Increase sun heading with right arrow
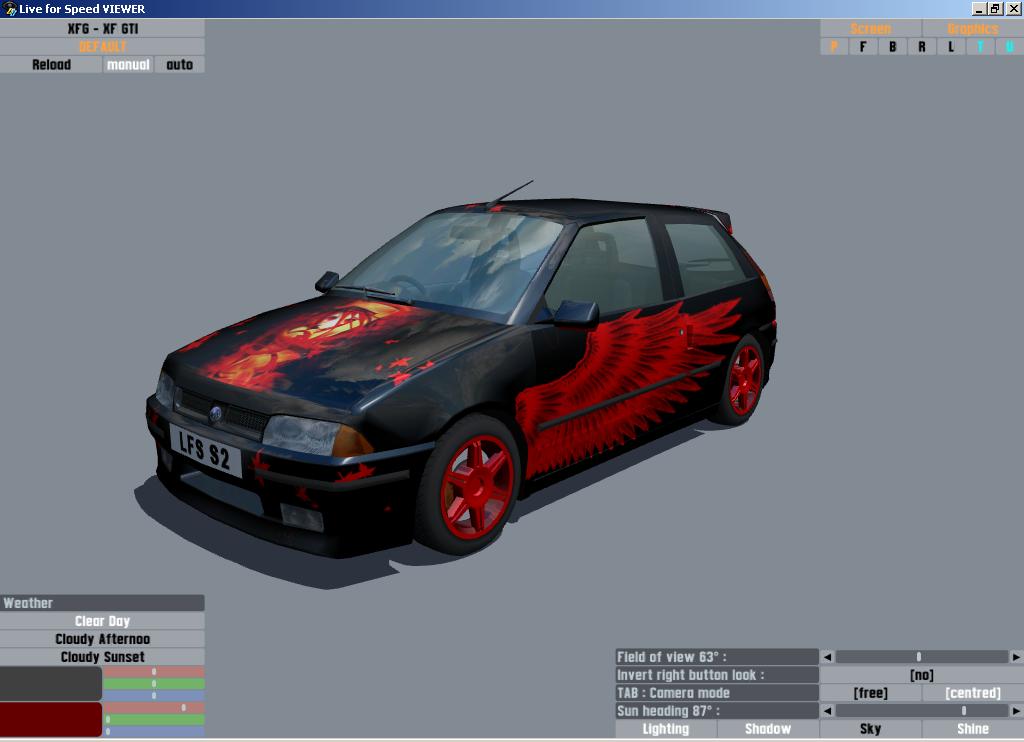The width and height of the screenshot is (1024, 742). tap(1016, 711)
